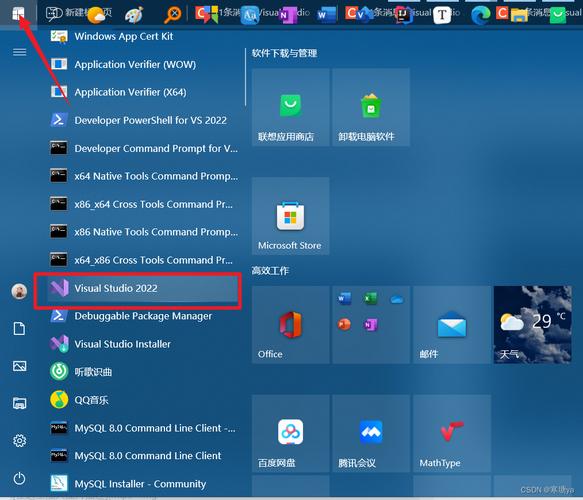Screen dimensions: 583x500
Task: Open MySQL 8.0 Command Line Client
Action: point(143,456)
